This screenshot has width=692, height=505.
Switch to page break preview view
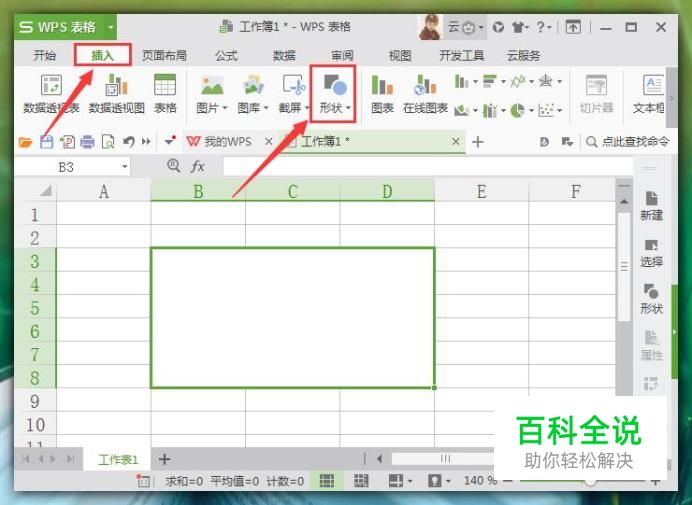pos(361,481)
